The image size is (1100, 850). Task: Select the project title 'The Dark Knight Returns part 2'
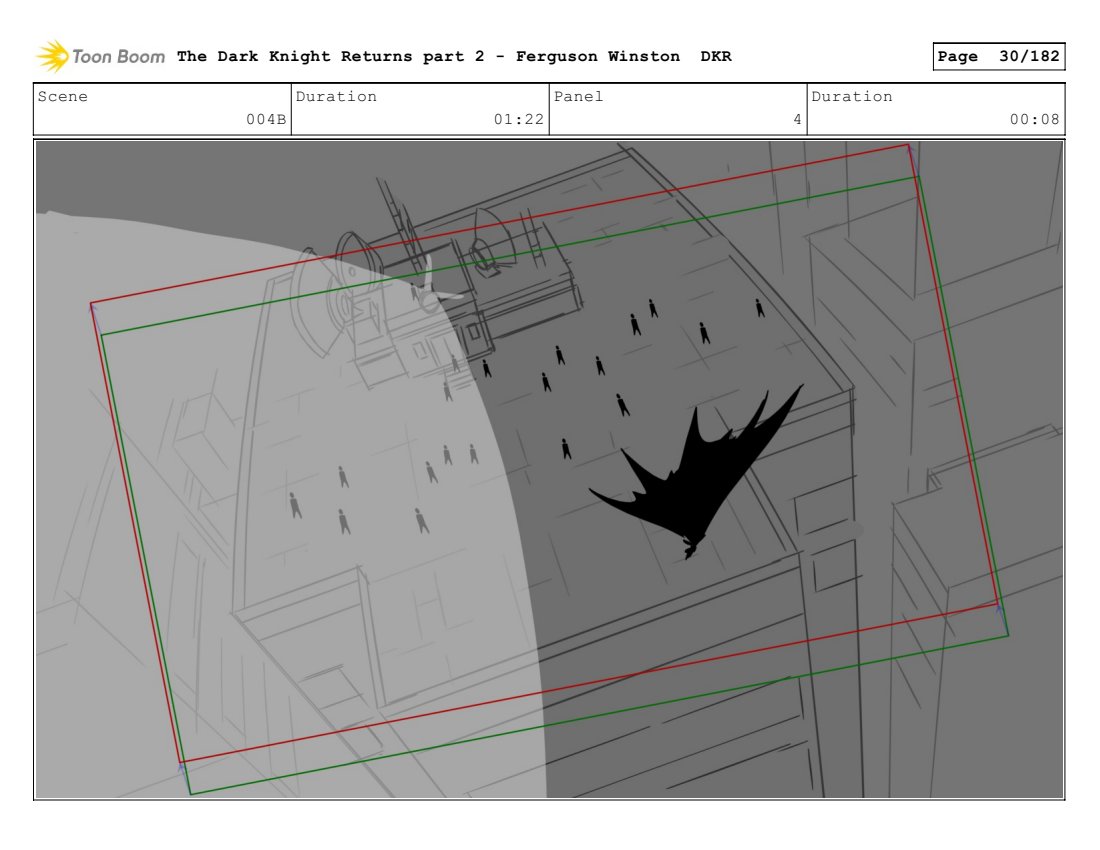coord(330,56)
